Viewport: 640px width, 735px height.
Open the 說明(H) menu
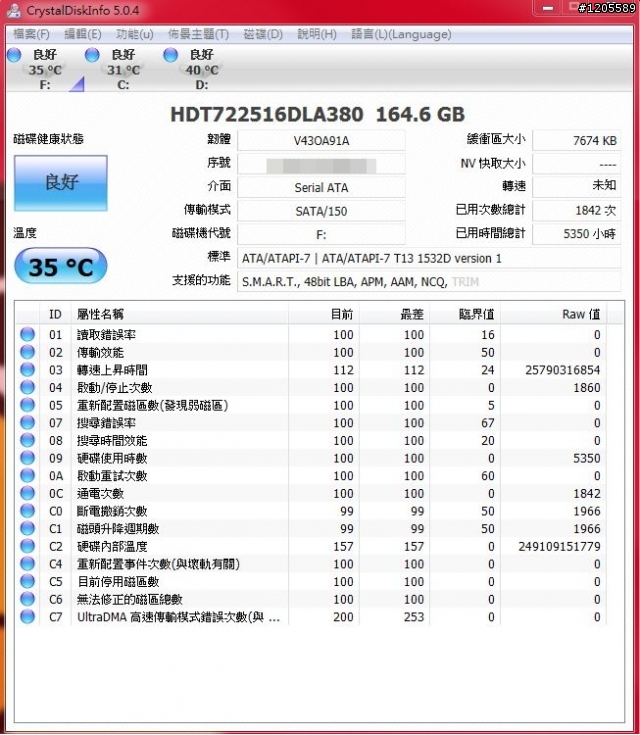[x=317, y=34]
